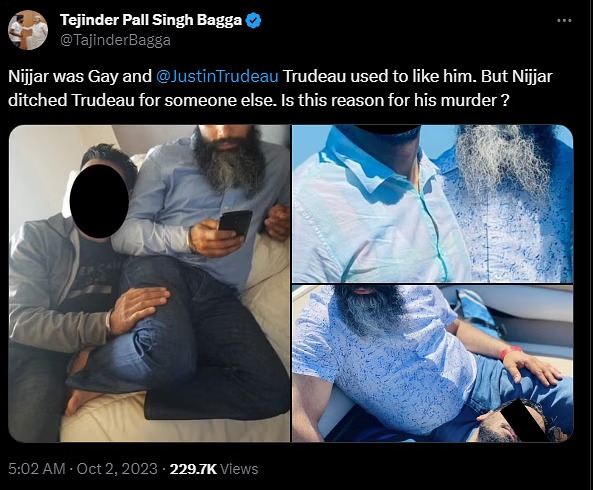Open the @JustinTrudeau mention link
The image size is (593, 490).
tap(217, 76)
